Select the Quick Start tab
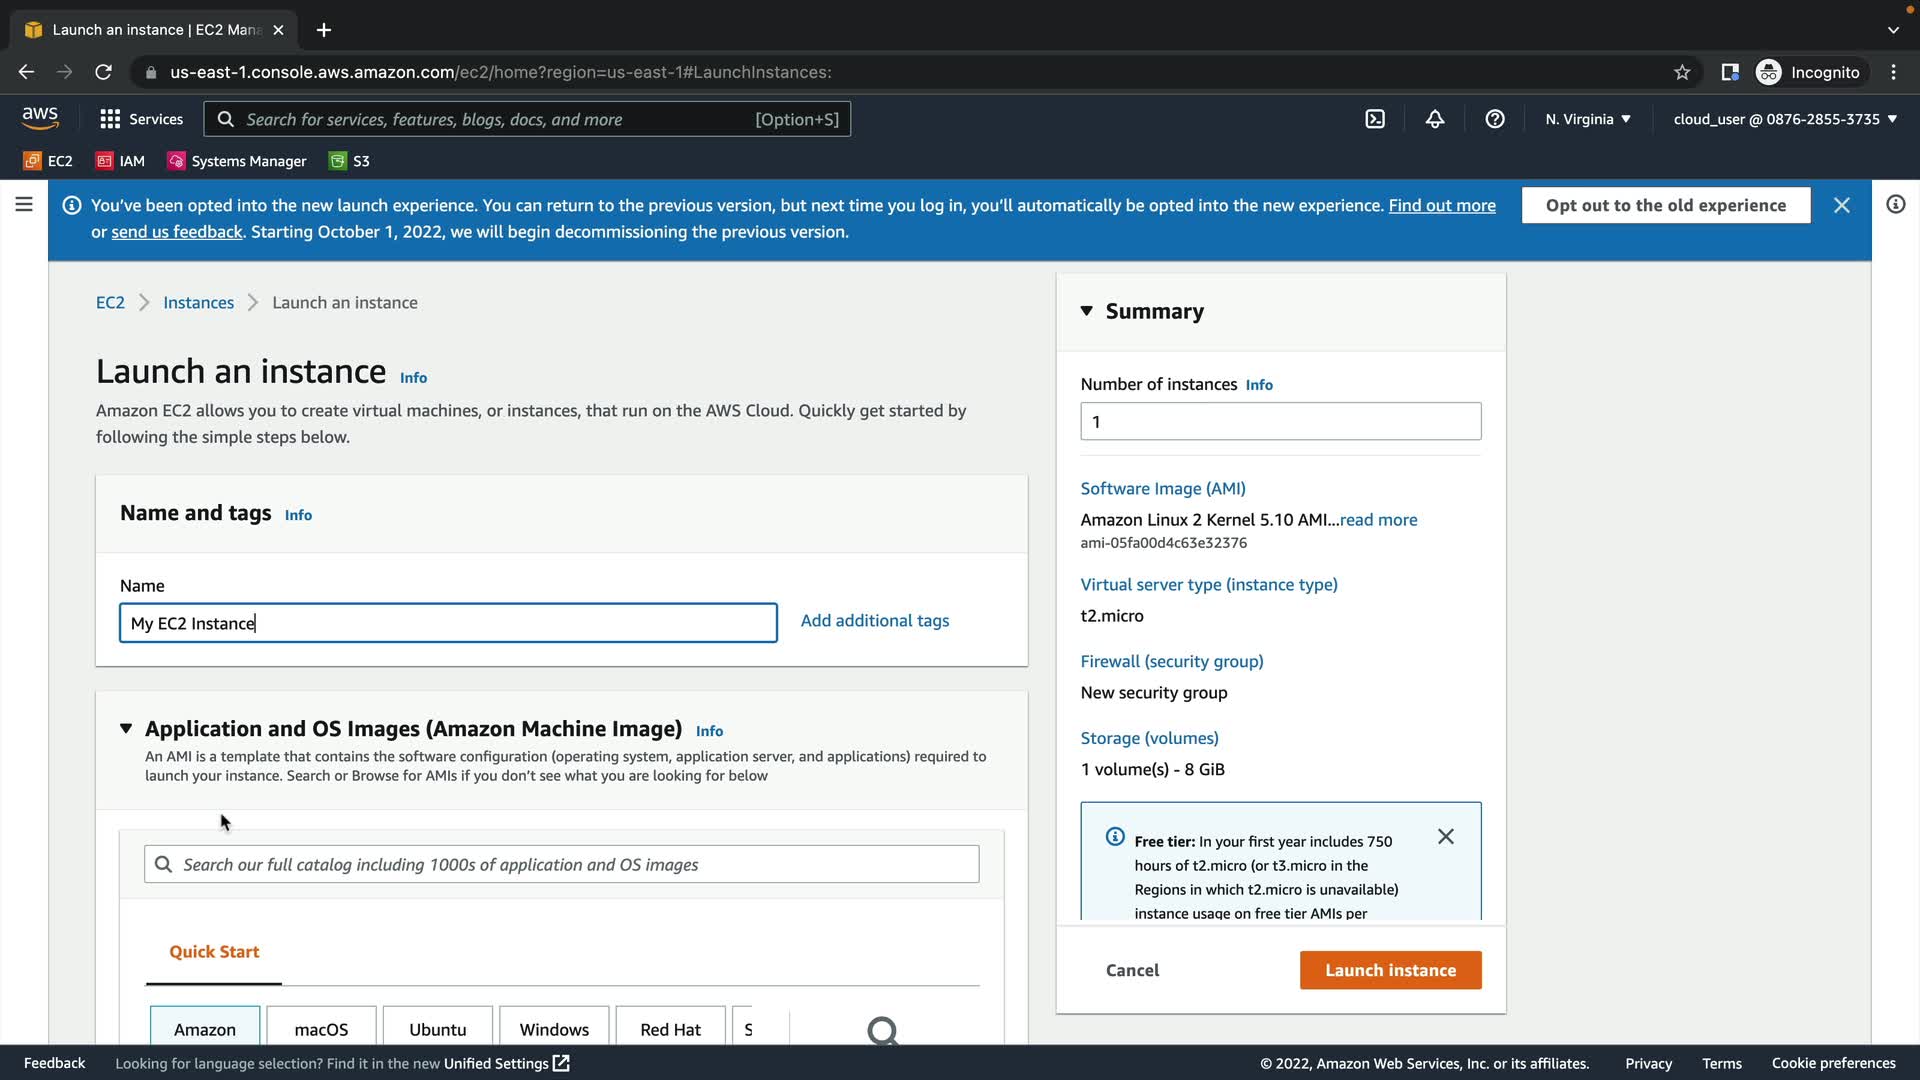This screenshot has width=1920, height=1080. pyautogui.click(x=214, y=952)
